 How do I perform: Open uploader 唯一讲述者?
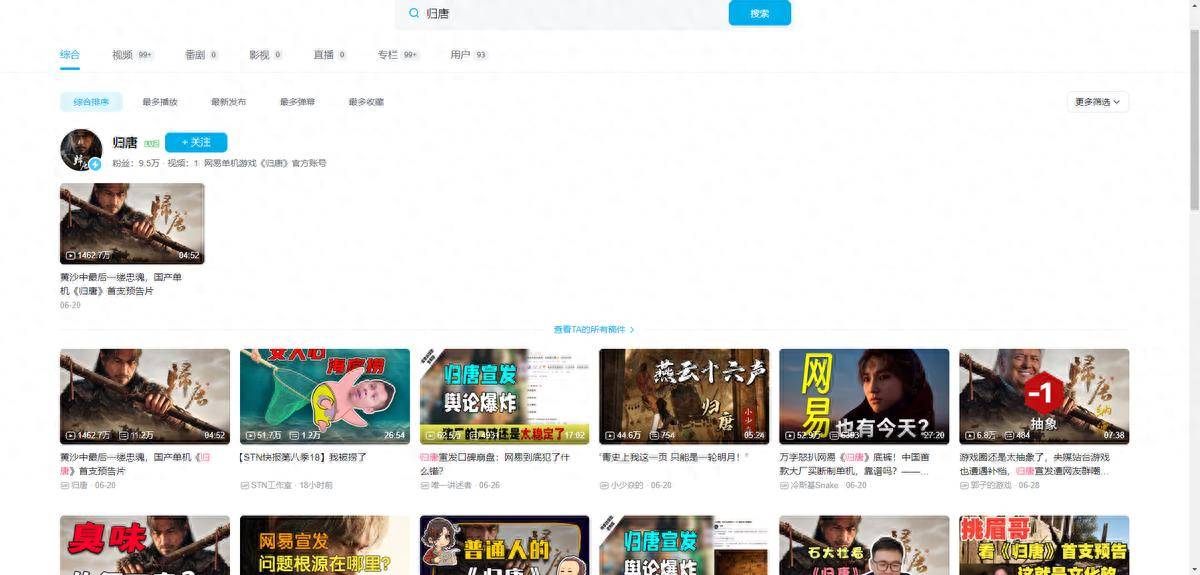click(452, 485)
